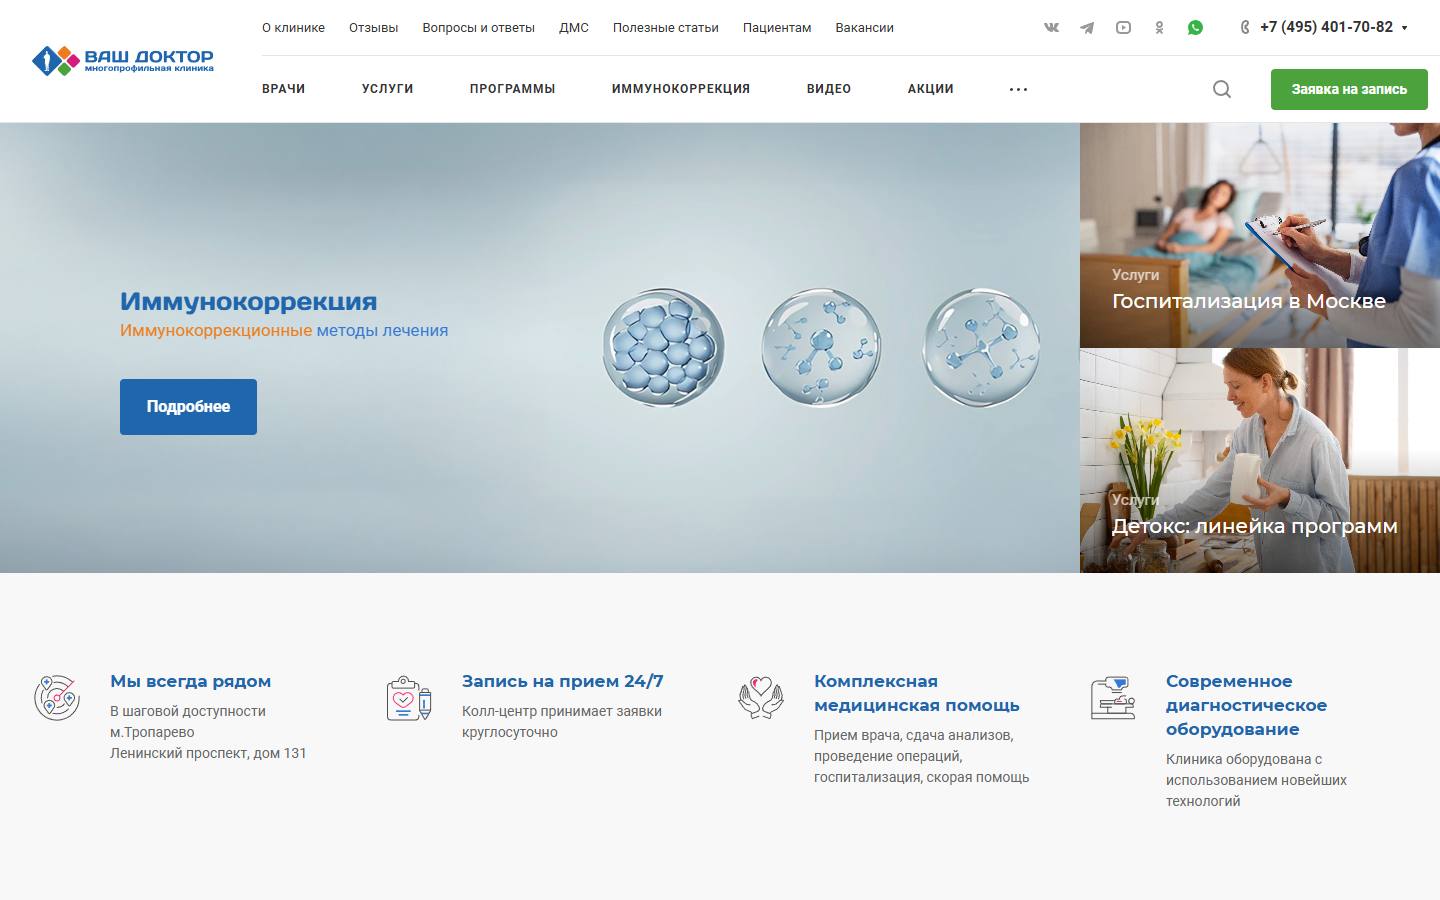Screen dimensions: 1440x900
Task: Open the YouTube channel icon
Action: point(1123,28)
